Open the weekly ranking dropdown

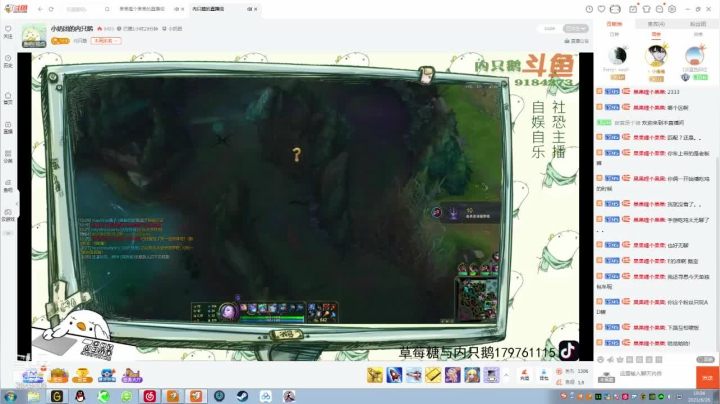point(106,41)
